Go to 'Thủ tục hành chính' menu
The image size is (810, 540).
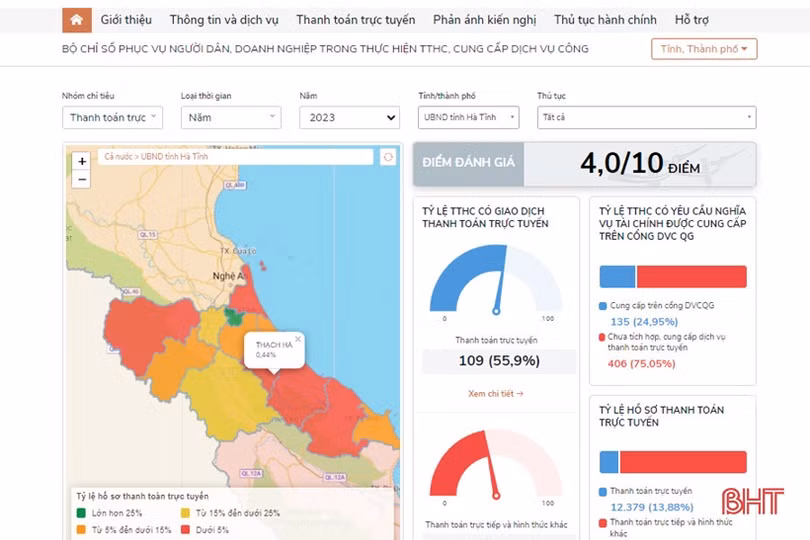(x=605, y=20)
